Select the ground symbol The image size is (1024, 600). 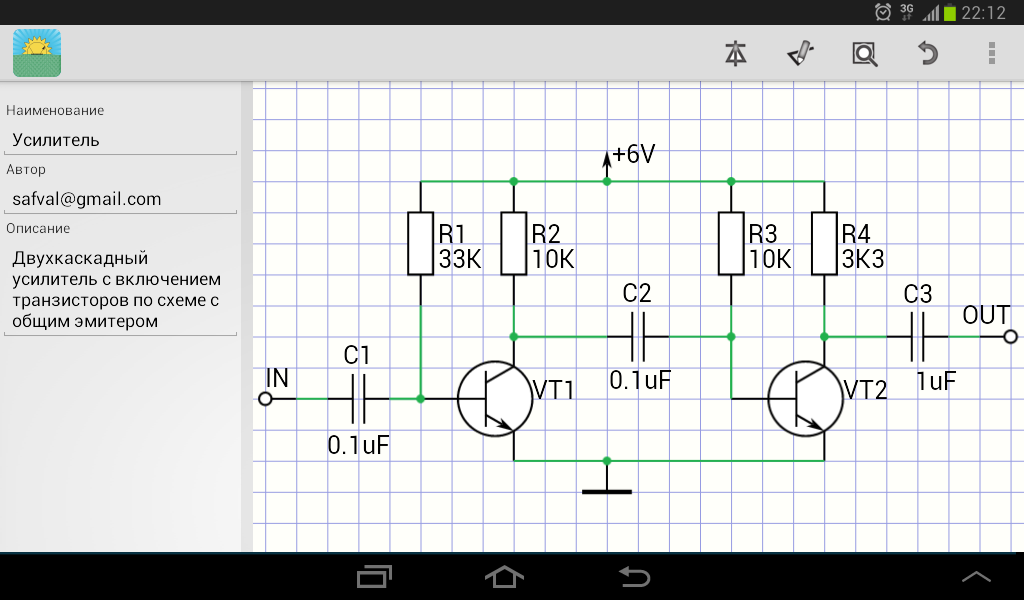click(x=606, y=490)
